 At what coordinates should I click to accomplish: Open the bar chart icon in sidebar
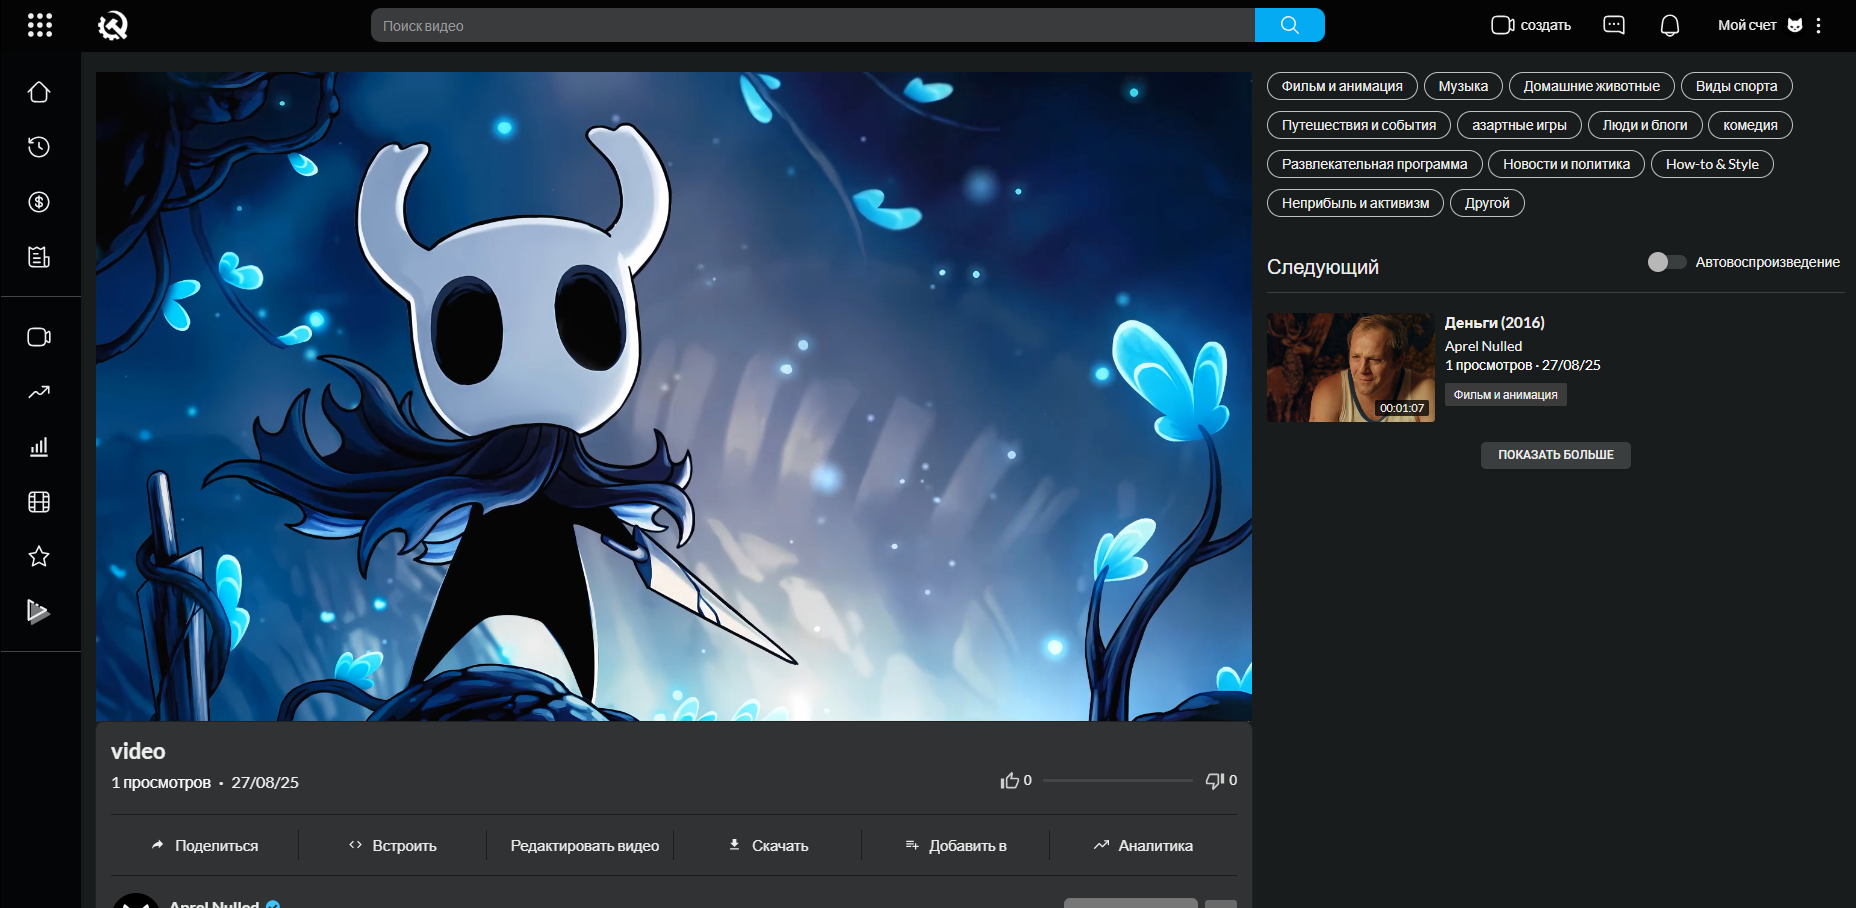point(39,447)
